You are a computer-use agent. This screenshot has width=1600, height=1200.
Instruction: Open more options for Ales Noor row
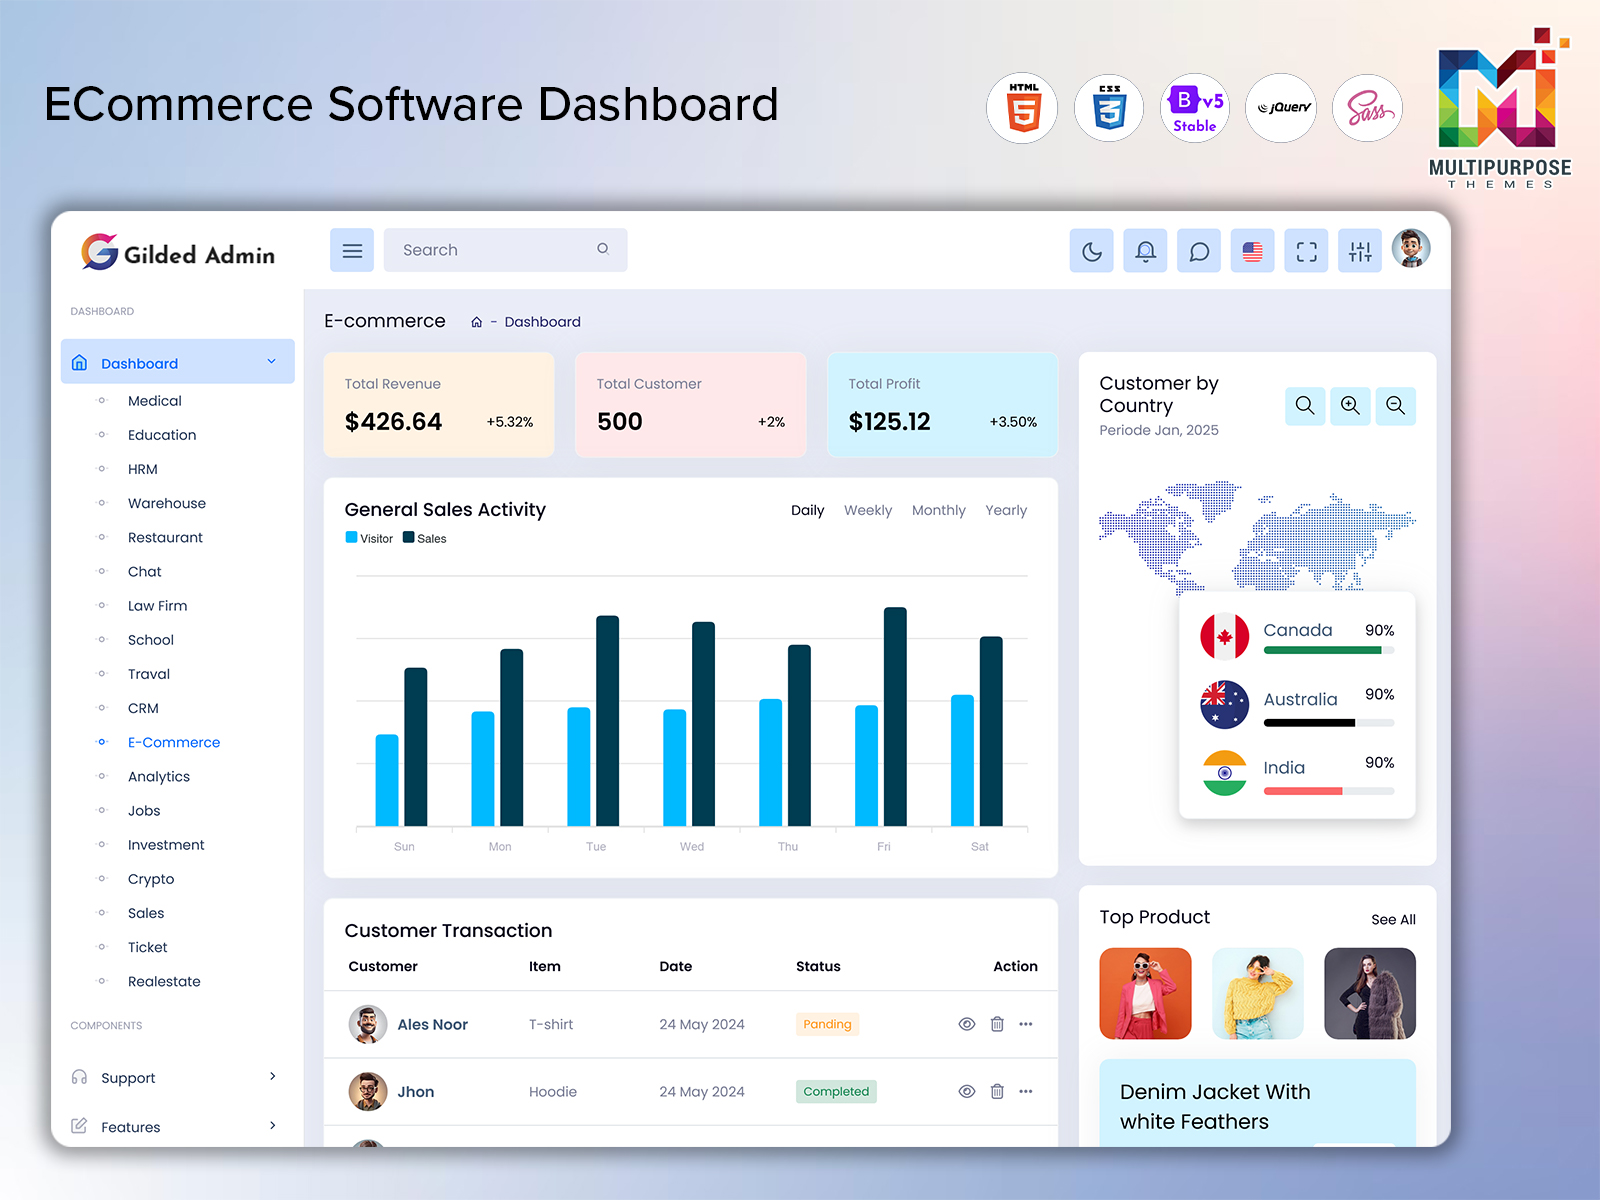click(x=1026, y=1024)
